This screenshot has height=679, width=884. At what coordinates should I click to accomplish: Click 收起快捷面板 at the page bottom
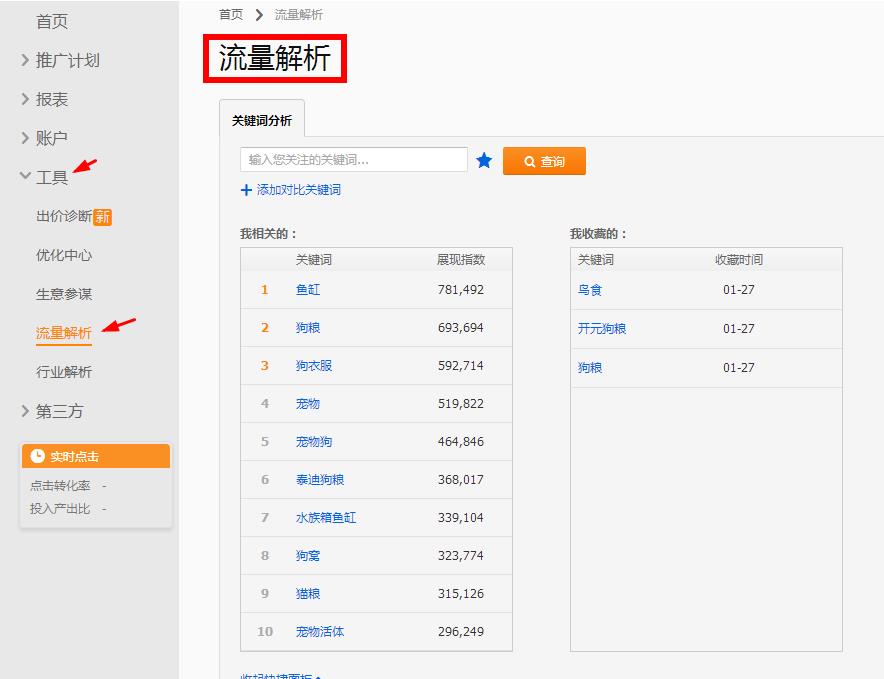(x=281, y=675)
